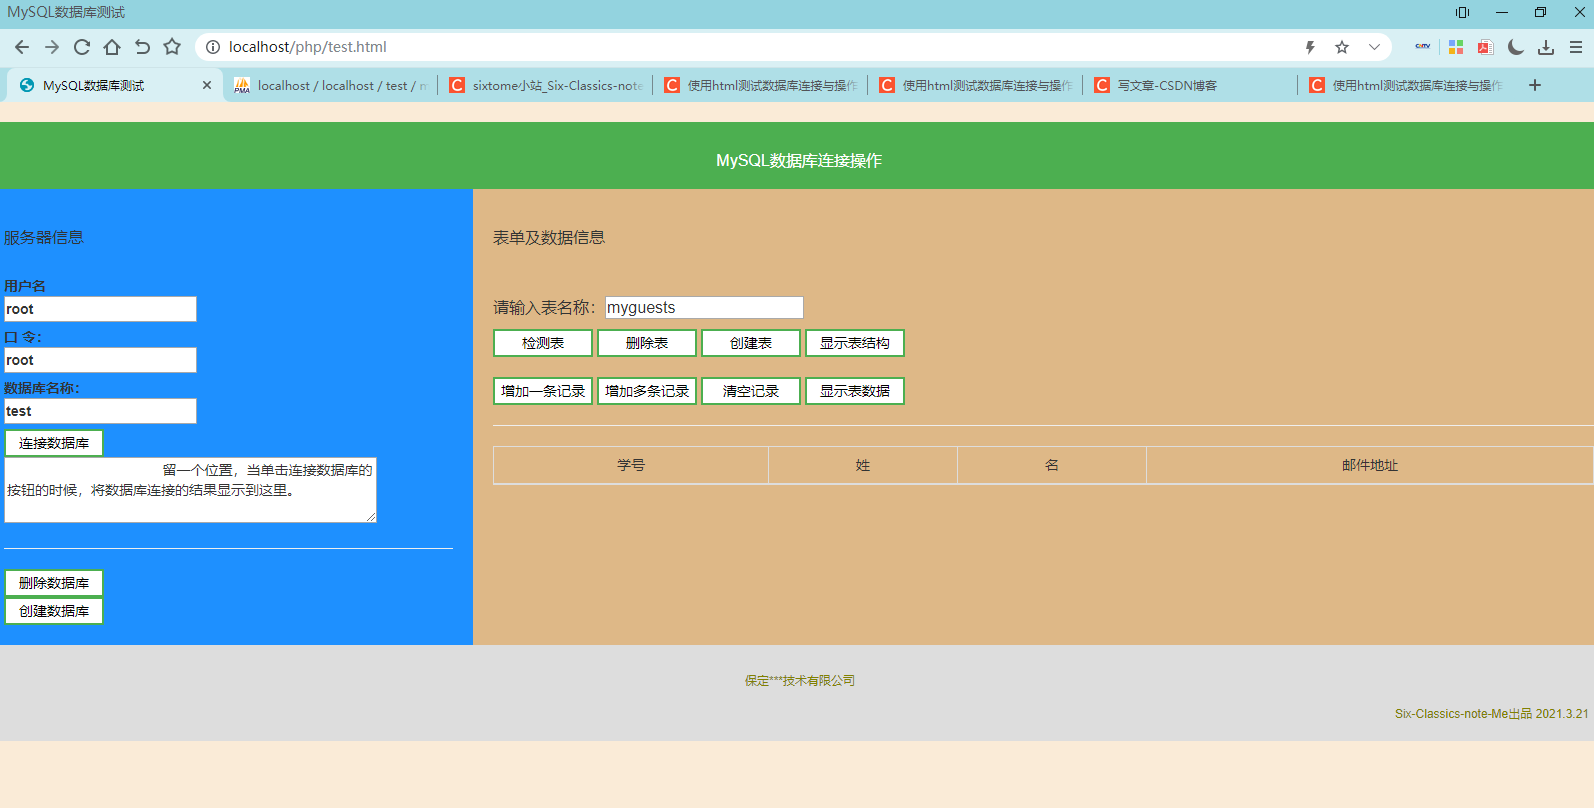This screenshot has height=808, width=1594.
Task: Click the 名 table header cell
Action: [x=1052, y=465]
